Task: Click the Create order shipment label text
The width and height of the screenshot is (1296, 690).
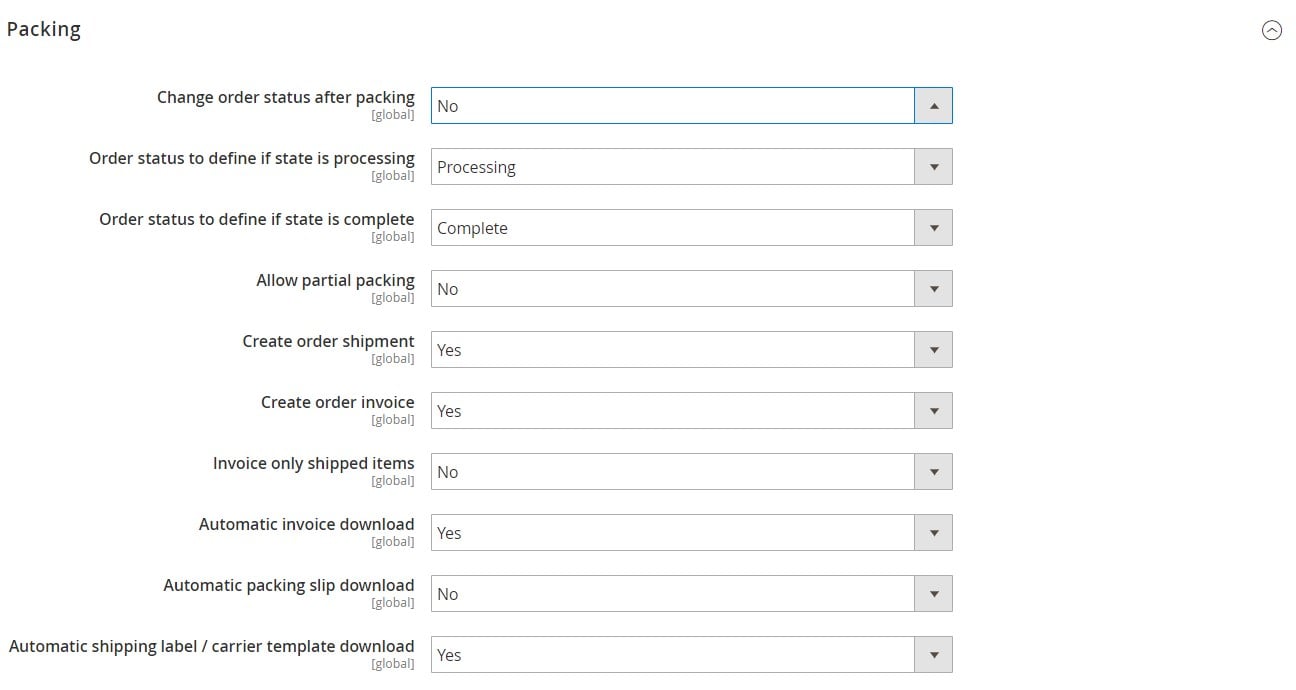Action: (x=328, y=341)
